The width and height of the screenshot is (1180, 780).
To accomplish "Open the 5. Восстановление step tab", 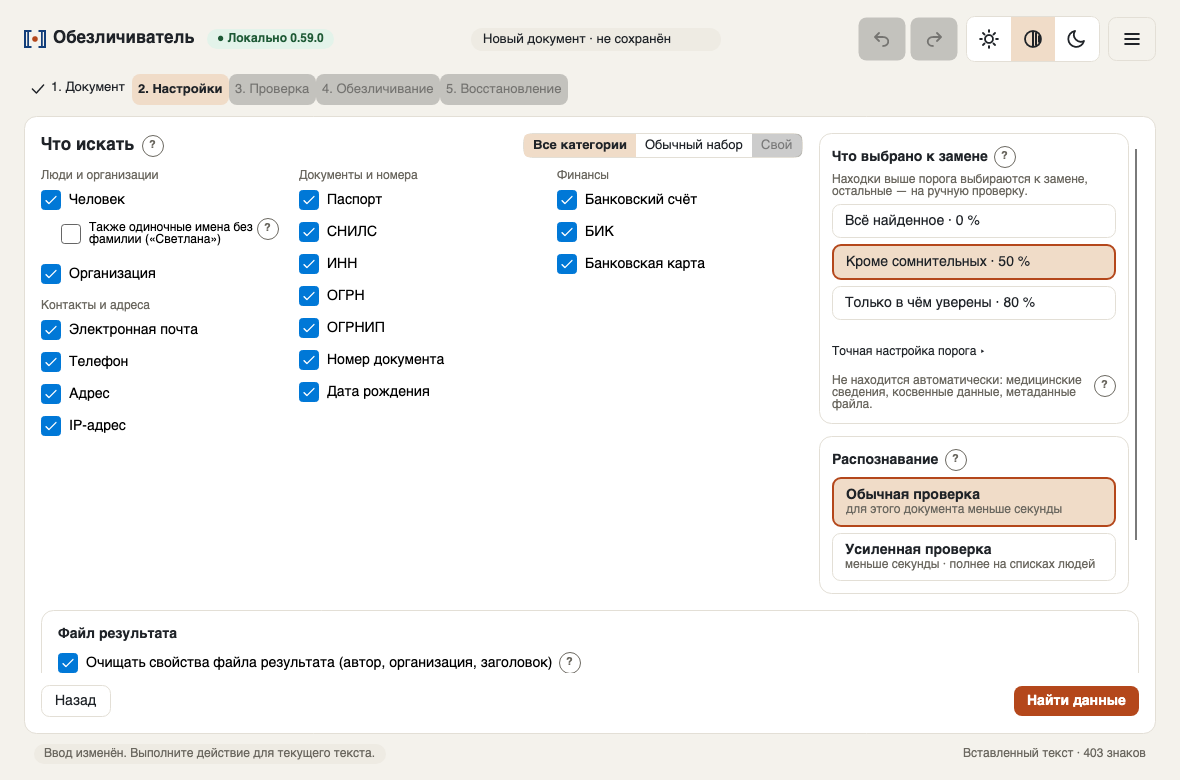I will (503, 89).
